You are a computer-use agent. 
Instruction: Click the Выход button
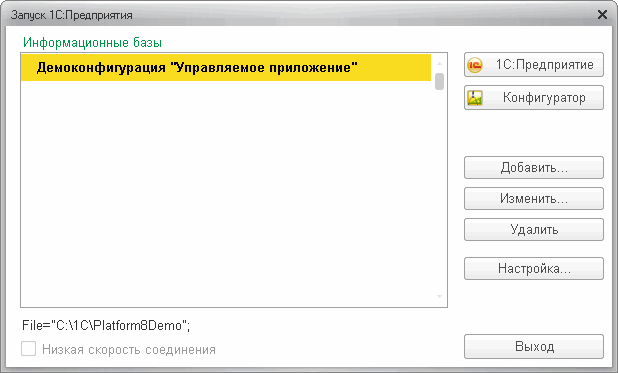point(534,347)
